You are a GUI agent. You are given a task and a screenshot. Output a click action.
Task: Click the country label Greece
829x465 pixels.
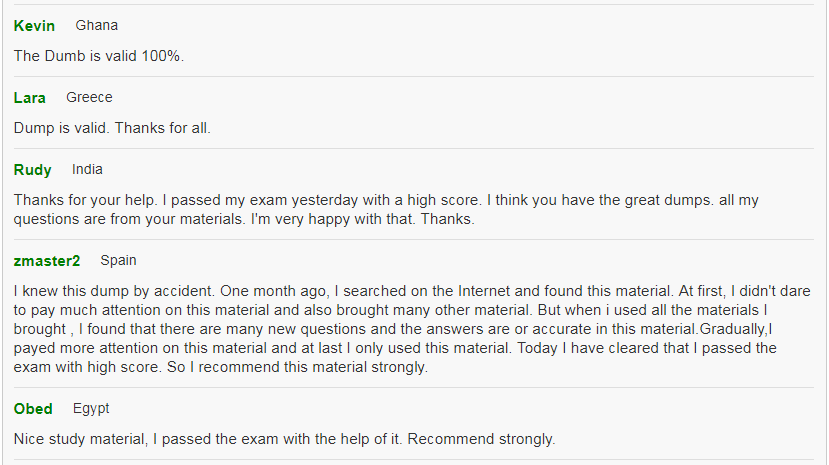pos(89,97)
